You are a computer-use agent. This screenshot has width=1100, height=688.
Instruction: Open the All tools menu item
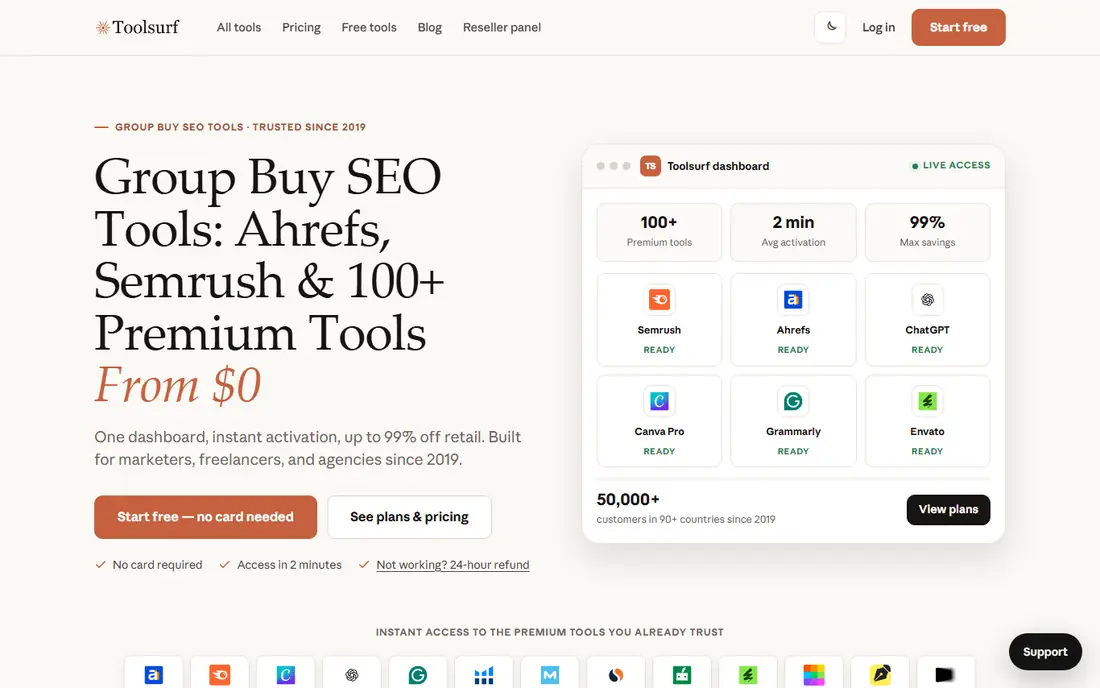click(239, 27)
